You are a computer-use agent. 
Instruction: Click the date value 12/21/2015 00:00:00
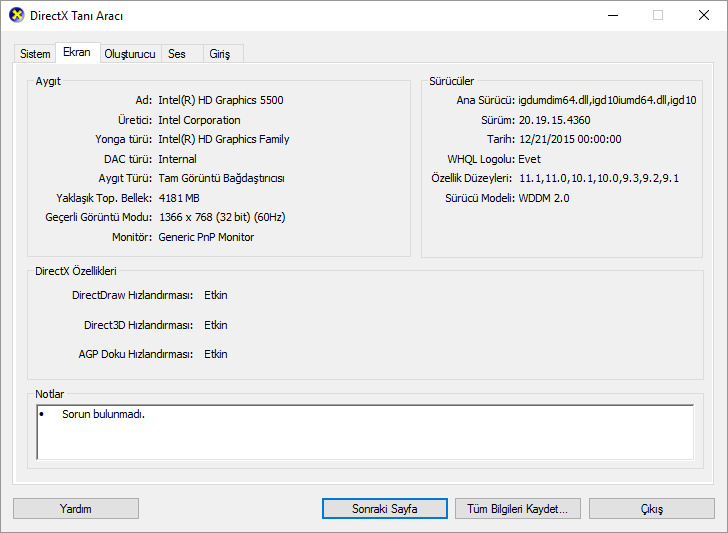click(570, 139)
